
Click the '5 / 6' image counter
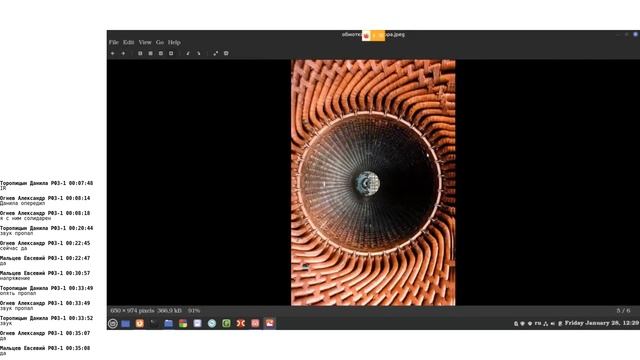(x=623, y=311)
